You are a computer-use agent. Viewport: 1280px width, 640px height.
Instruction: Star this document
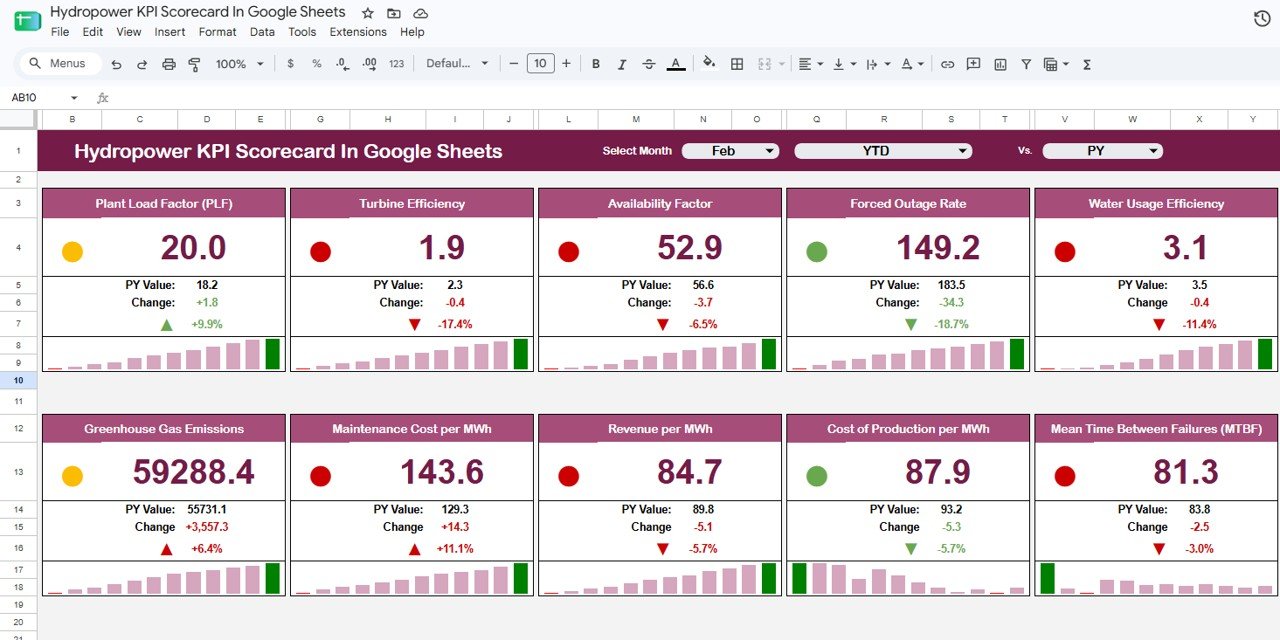(367, 13)
